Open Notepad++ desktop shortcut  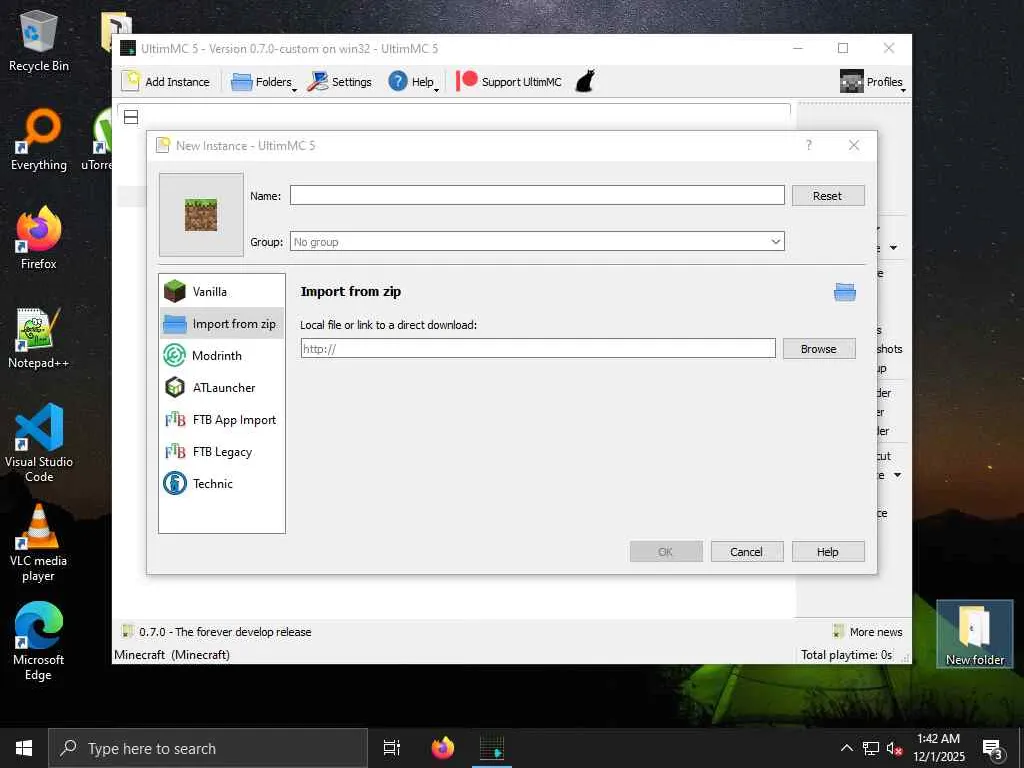(39, 338)
